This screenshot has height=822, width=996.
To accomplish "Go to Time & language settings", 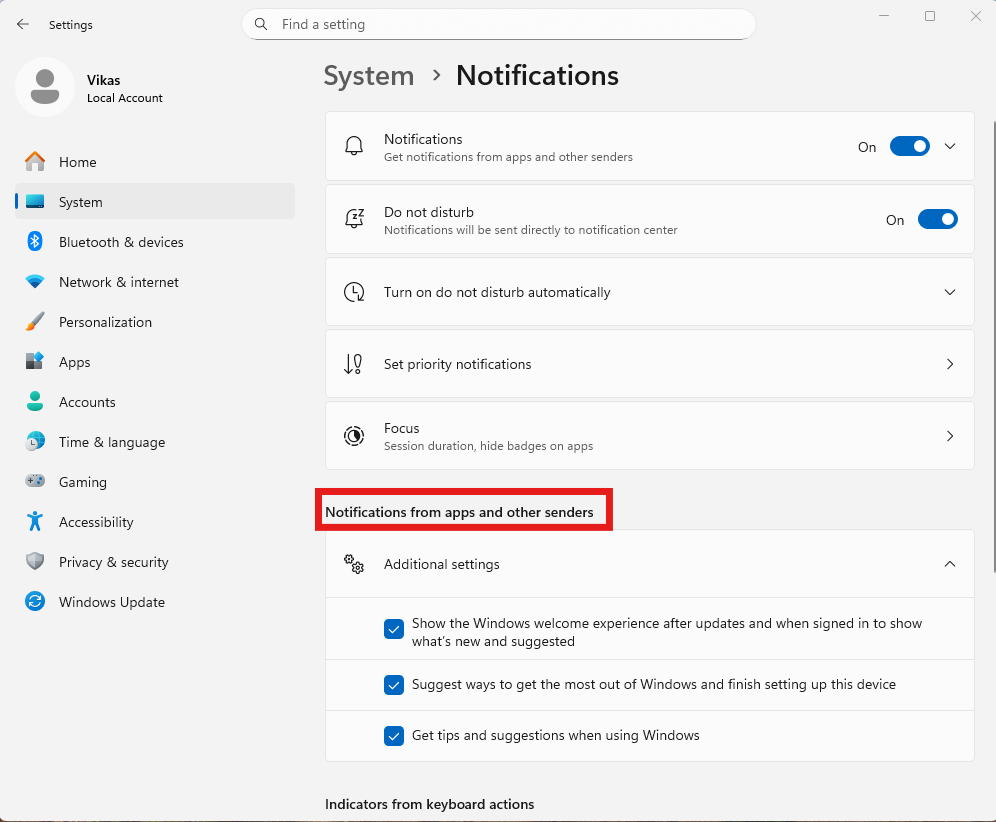I will tap(111, 442).
